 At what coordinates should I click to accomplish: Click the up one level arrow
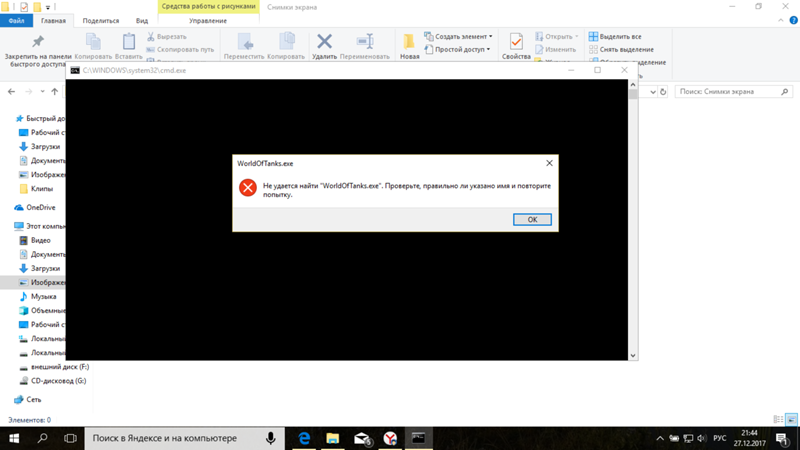[x=55, y=92]
